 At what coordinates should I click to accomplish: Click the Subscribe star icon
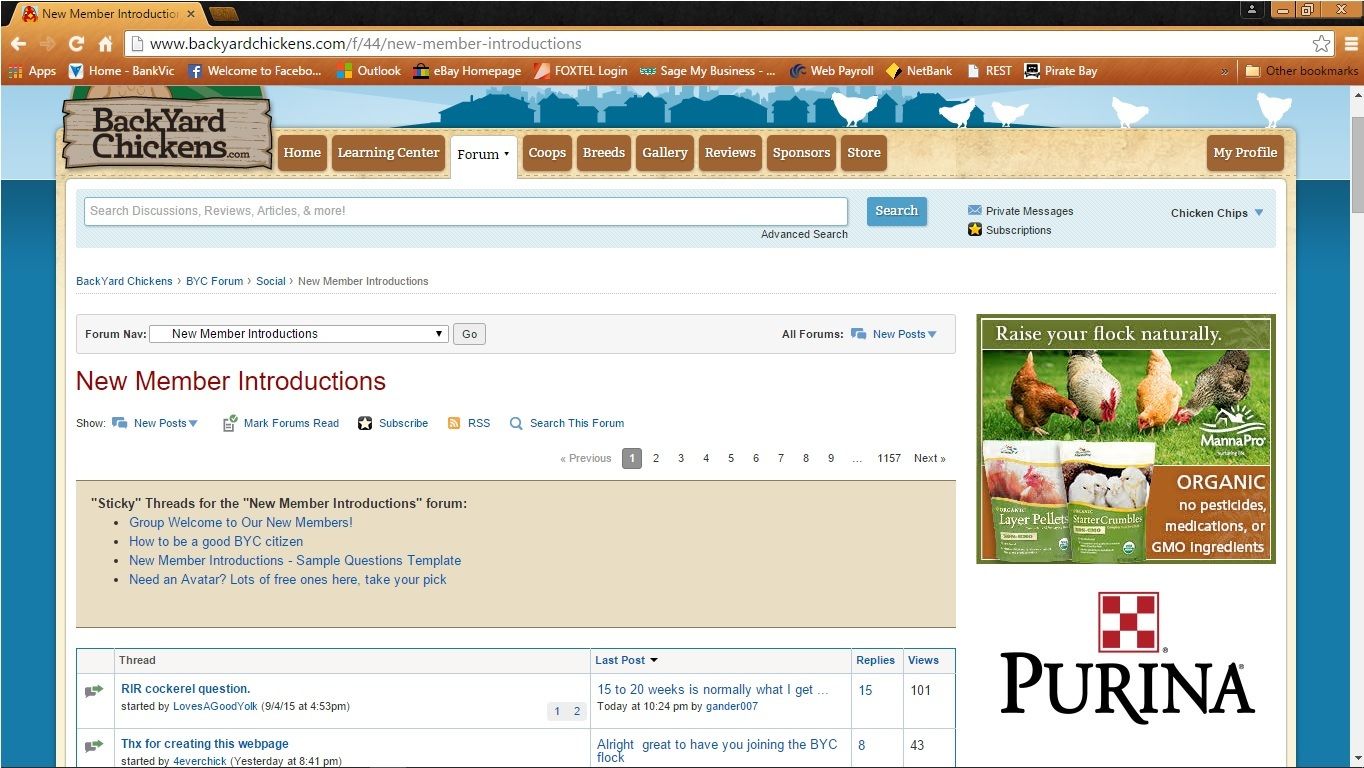(365, 423)
